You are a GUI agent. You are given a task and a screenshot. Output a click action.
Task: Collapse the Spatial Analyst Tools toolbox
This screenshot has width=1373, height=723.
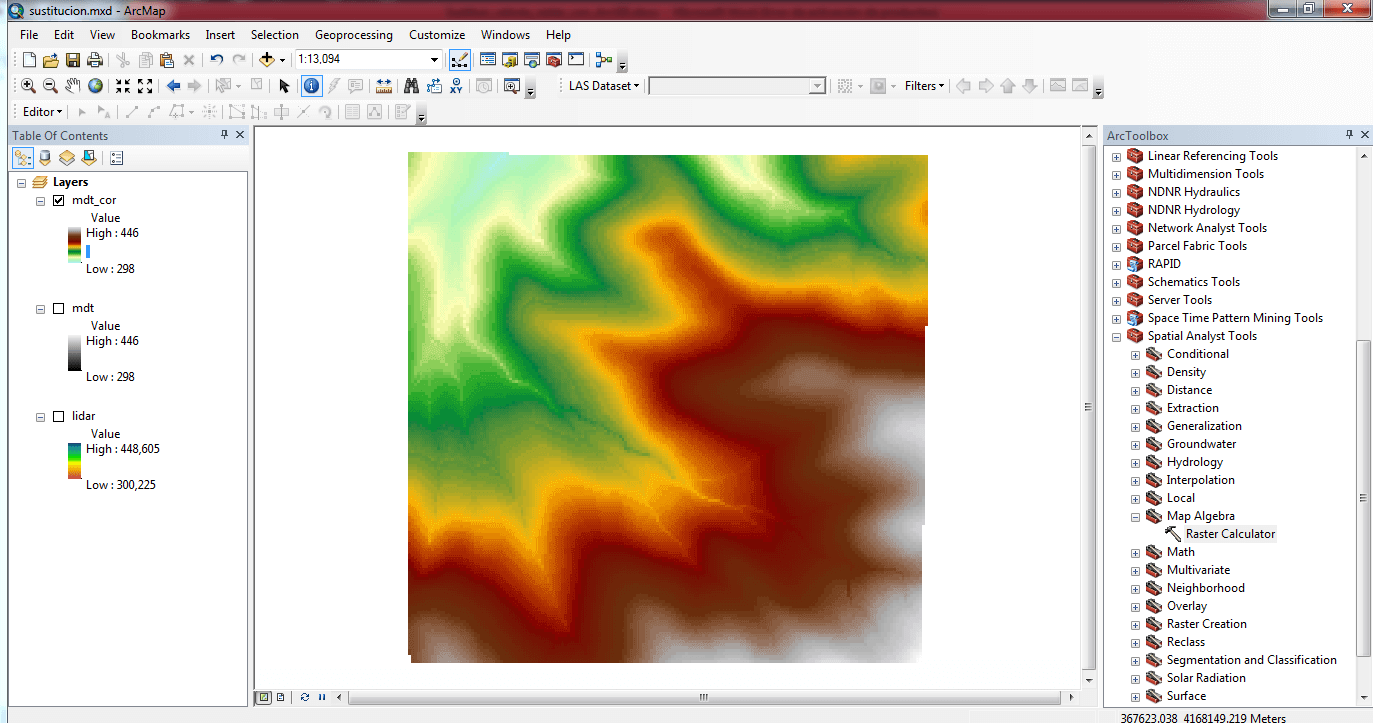coord(1116,337)
